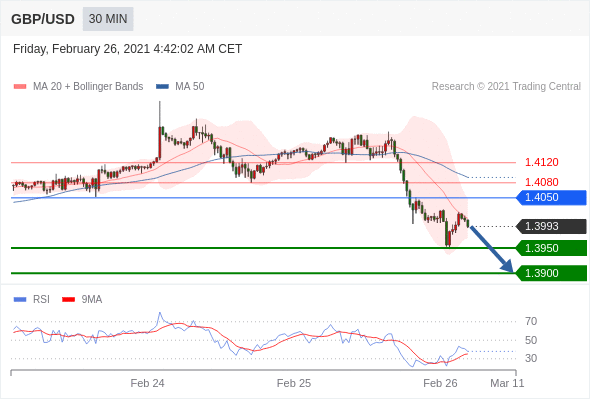Click the green 1.3950 support price tag
Image resolution: width=590 pixels, height=400 pixels.
(552, 248)
